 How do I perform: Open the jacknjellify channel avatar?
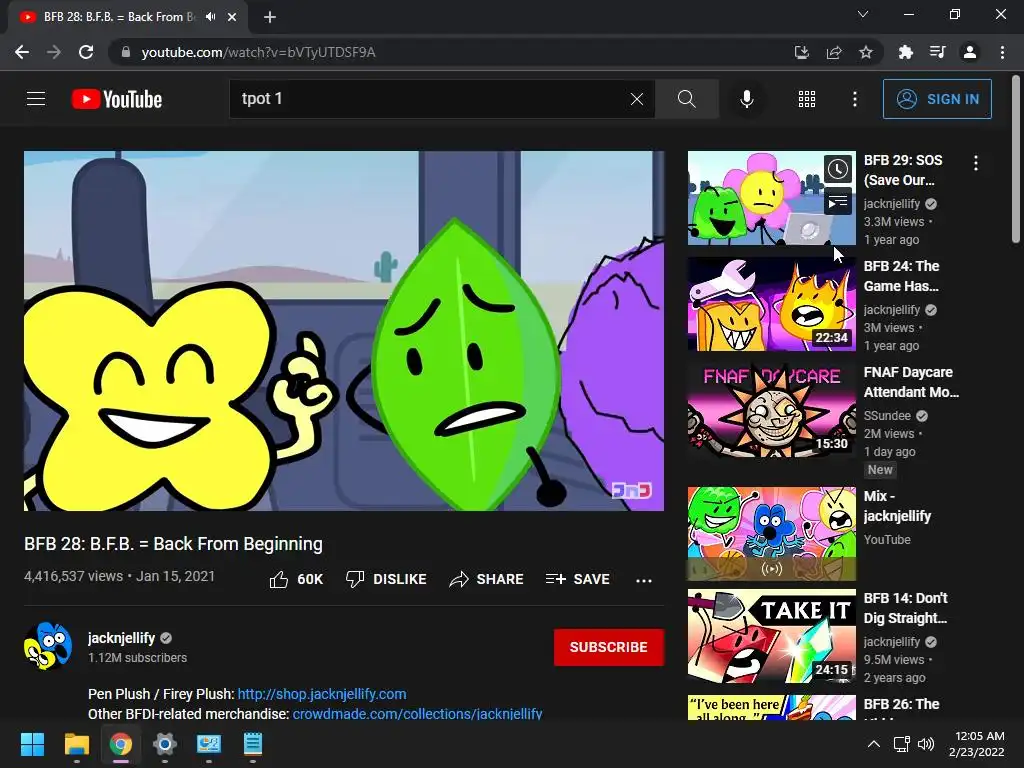click(48, 646)
